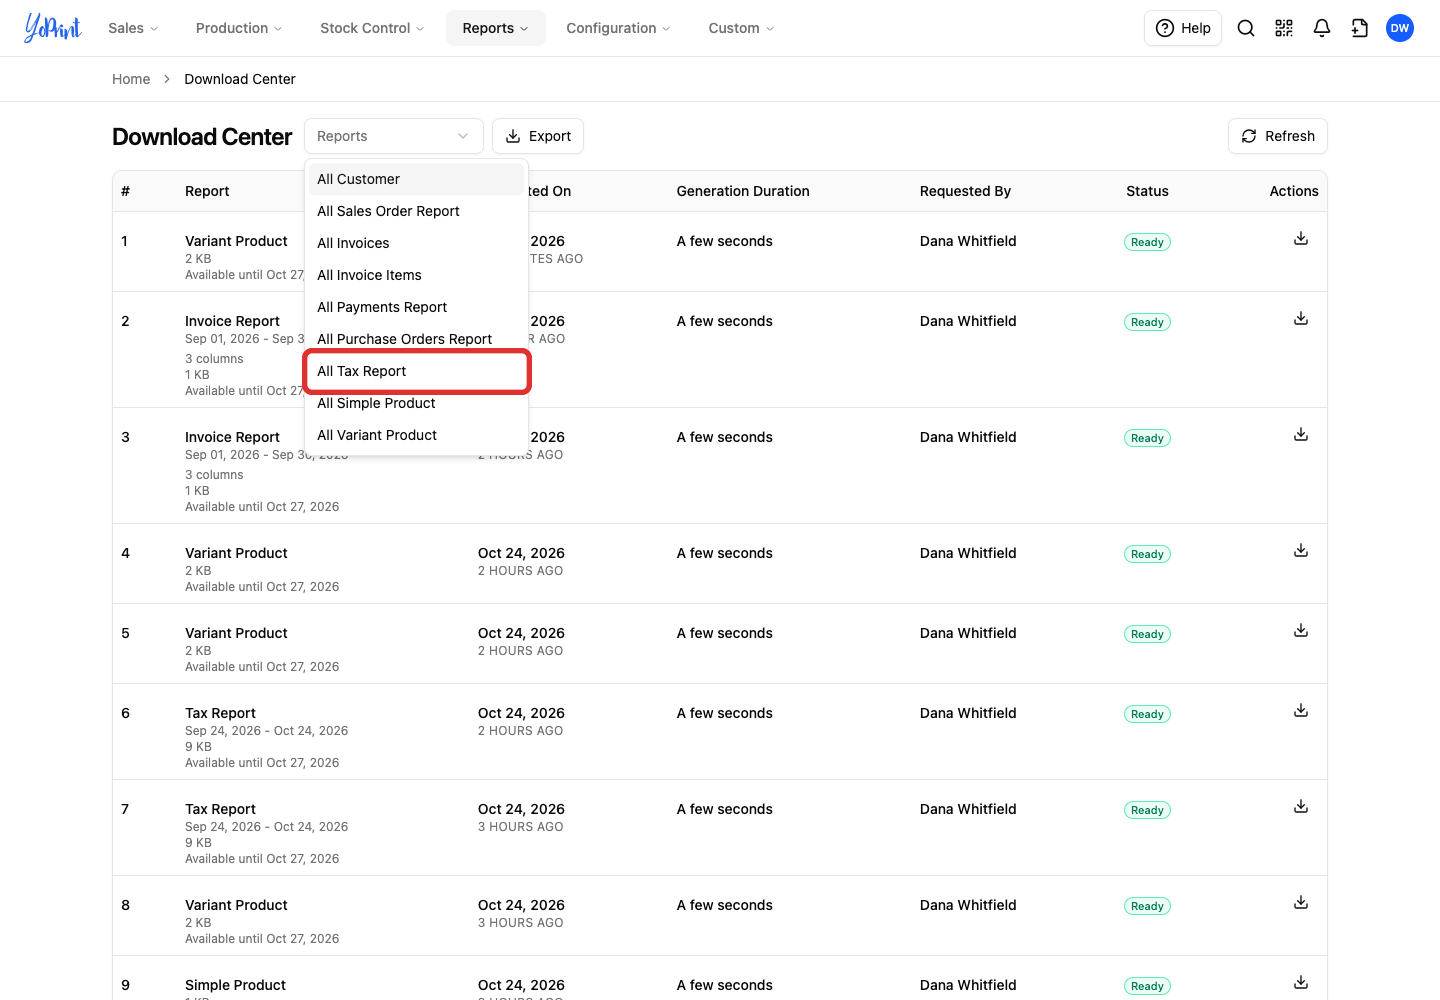Open the search icon in the header
This screenshot has height=1000, width=1440.
pos(1246,28)
